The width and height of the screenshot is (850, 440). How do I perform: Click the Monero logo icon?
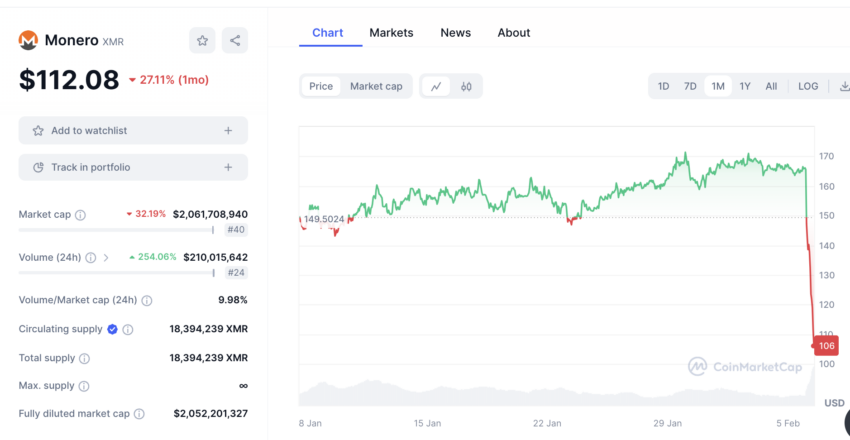point(28,40)
